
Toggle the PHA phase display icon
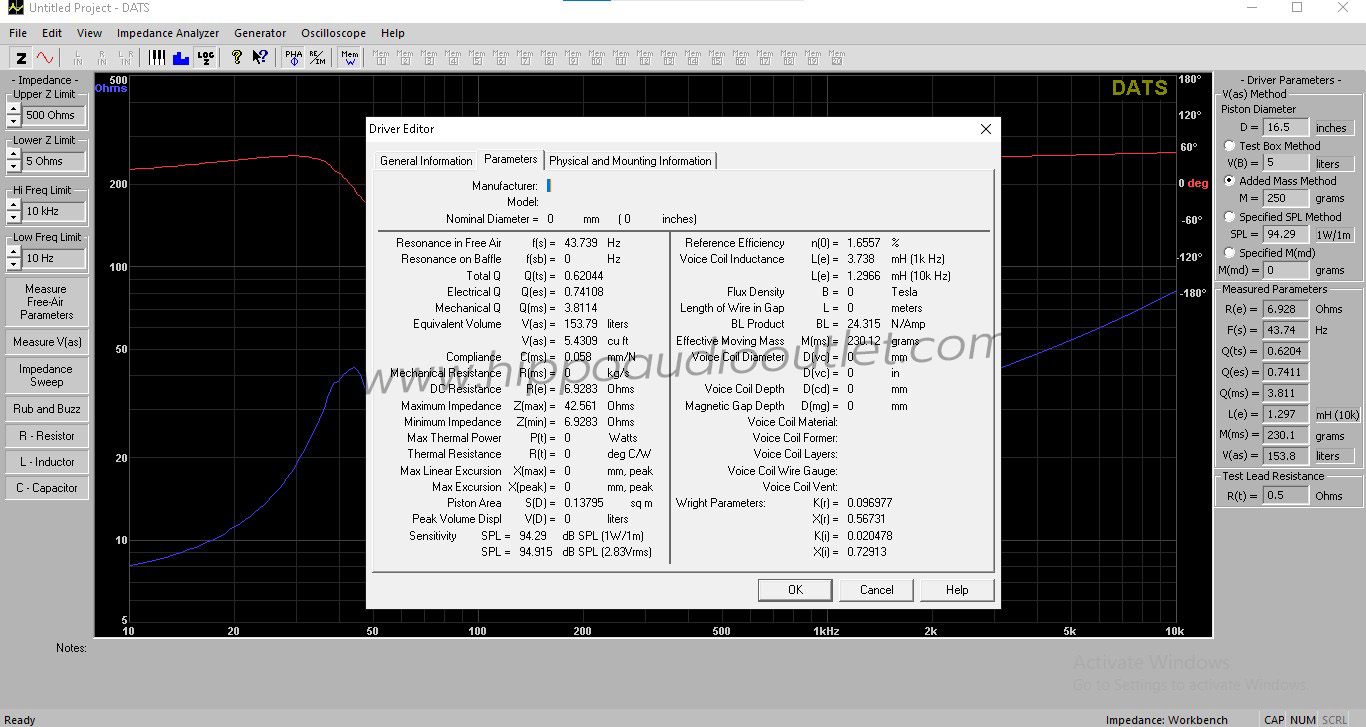pyautogui.click(x=293, y=58)
